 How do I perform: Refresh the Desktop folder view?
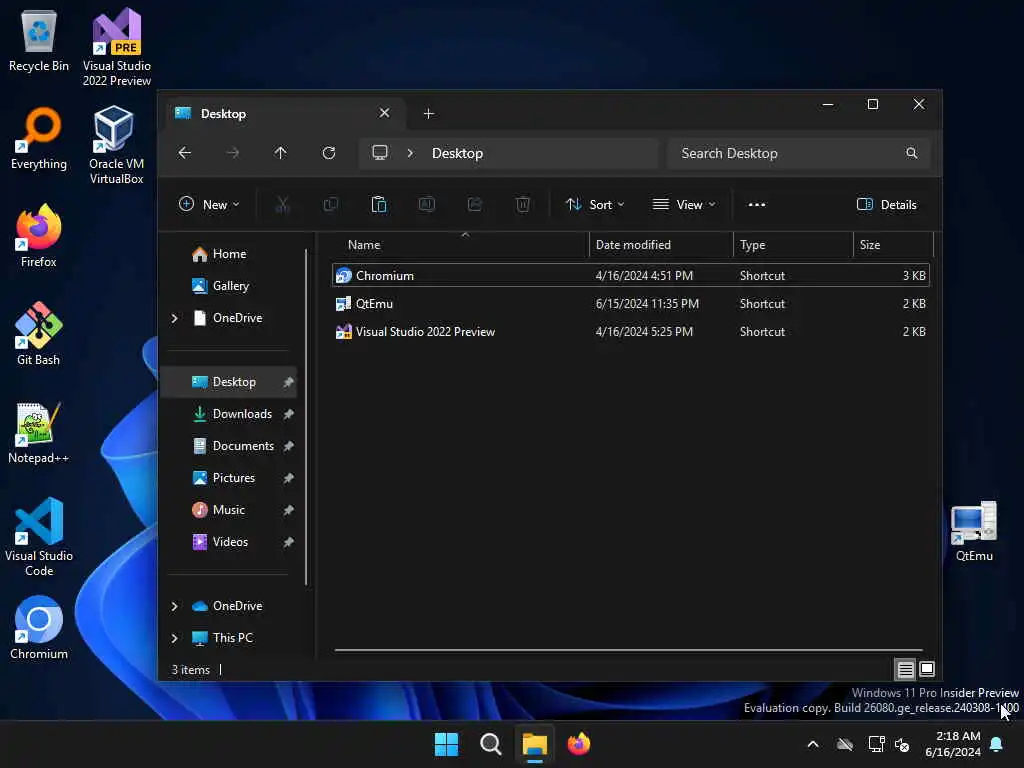[328, 153]
